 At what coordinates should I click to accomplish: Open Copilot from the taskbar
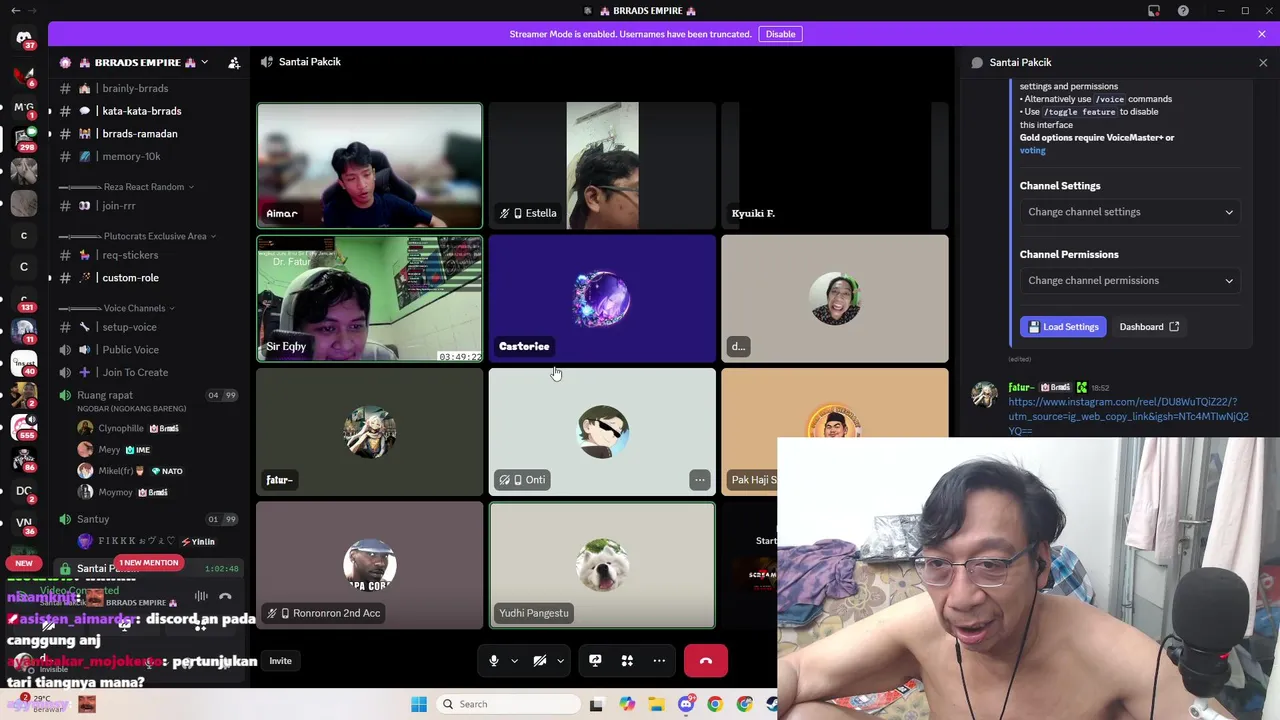627,704
